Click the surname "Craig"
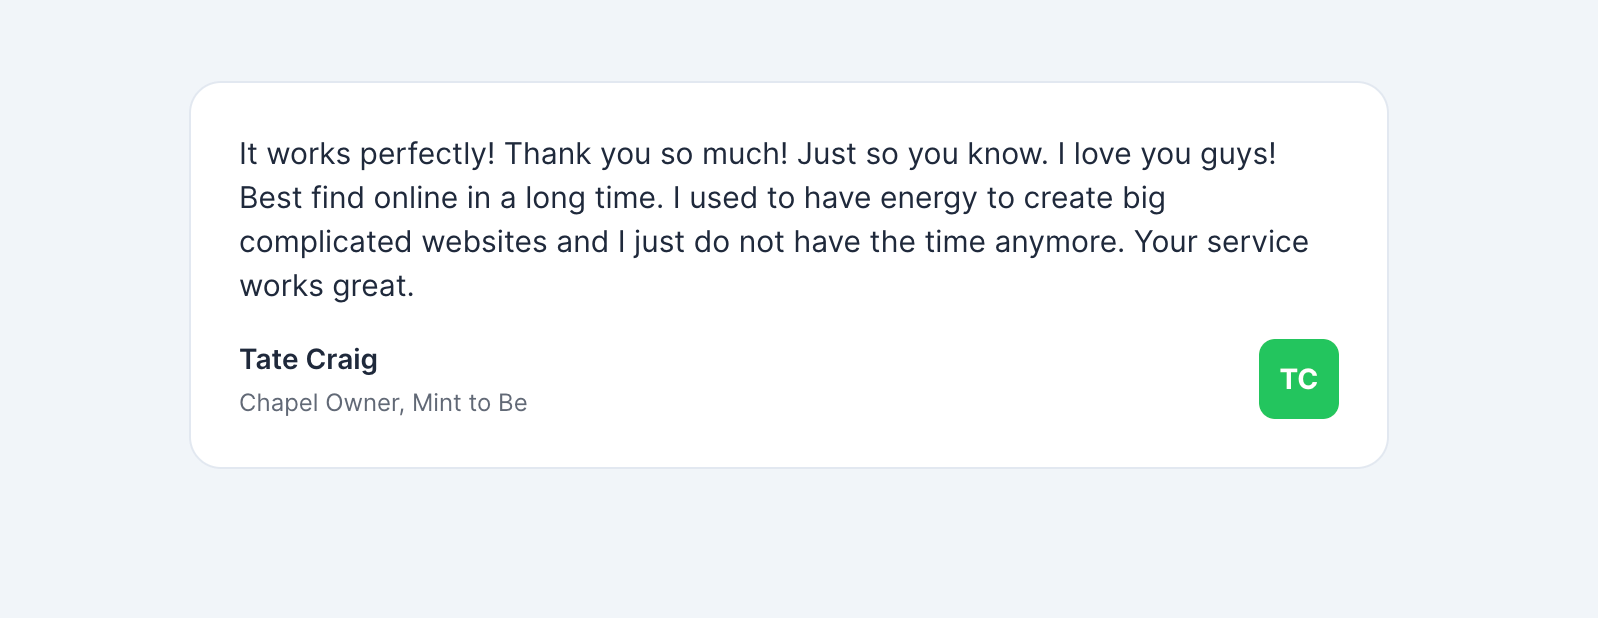Screen dimensions: 1598x618 342,359
